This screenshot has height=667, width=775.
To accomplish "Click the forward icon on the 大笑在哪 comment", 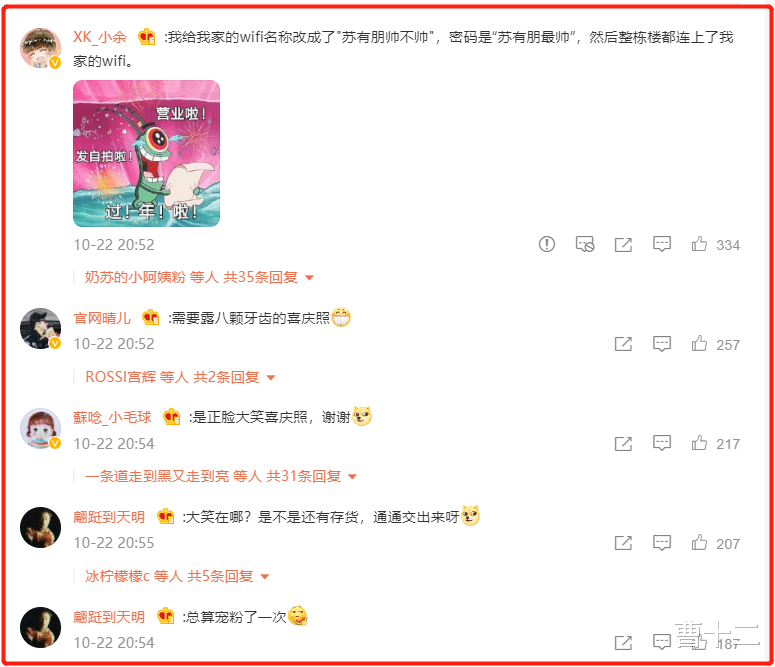I will [623, 543].
